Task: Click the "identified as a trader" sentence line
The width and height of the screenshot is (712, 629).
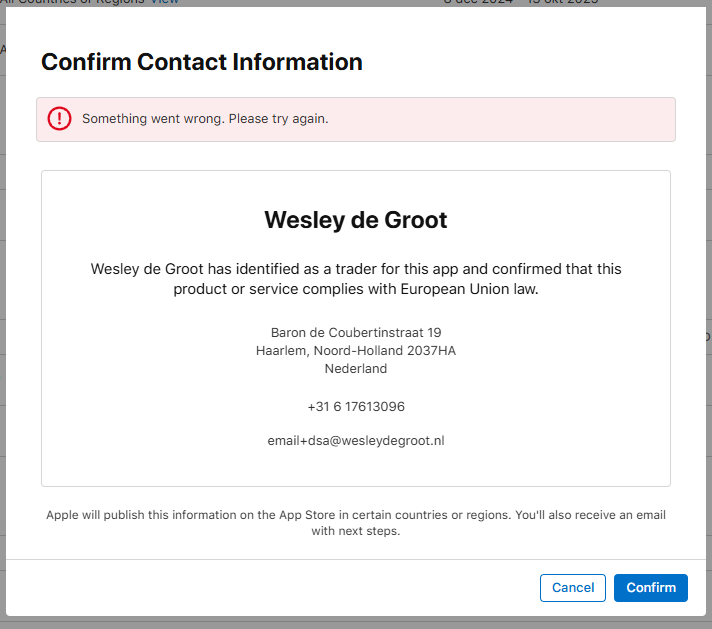Action: click(356, 269)
